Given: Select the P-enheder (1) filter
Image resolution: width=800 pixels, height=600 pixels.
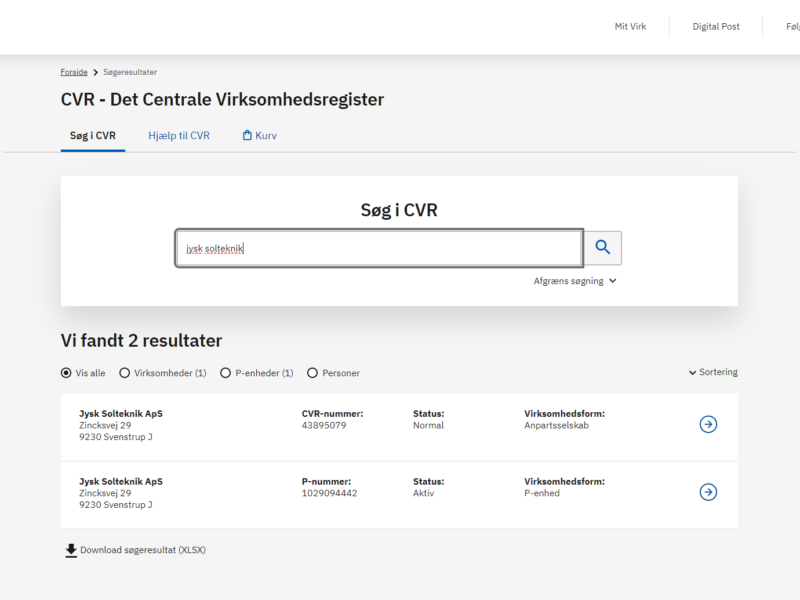Looking at the screenshot, I should 226,373.
